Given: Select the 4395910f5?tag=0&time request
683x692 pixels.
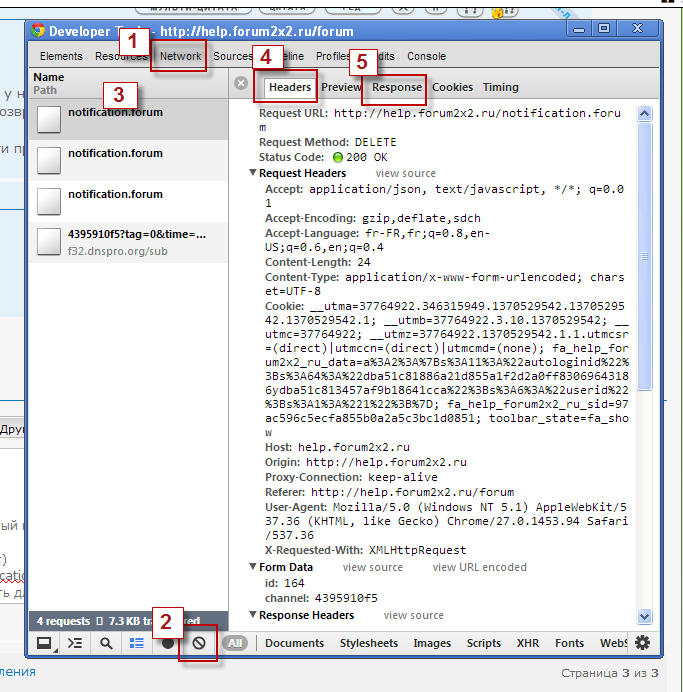Looking at the screenshot, I should 128,242.
